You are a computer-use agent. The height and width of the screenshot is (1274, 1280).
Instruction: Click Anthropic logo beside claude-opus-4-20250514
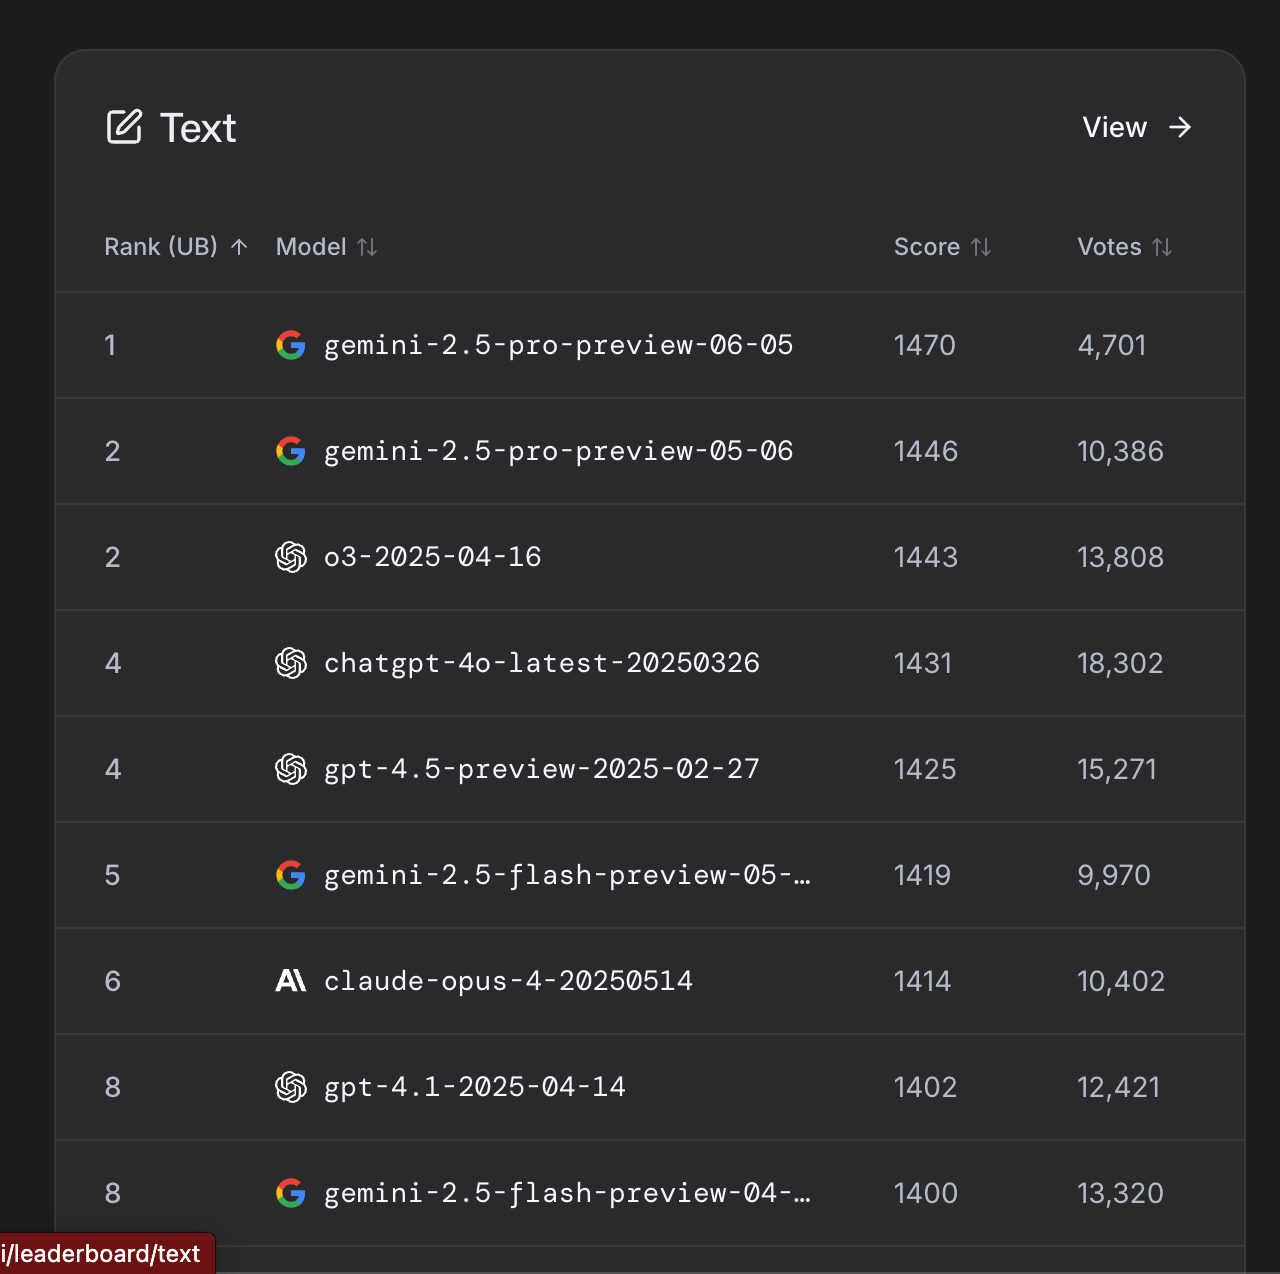[x=291, y=981]
